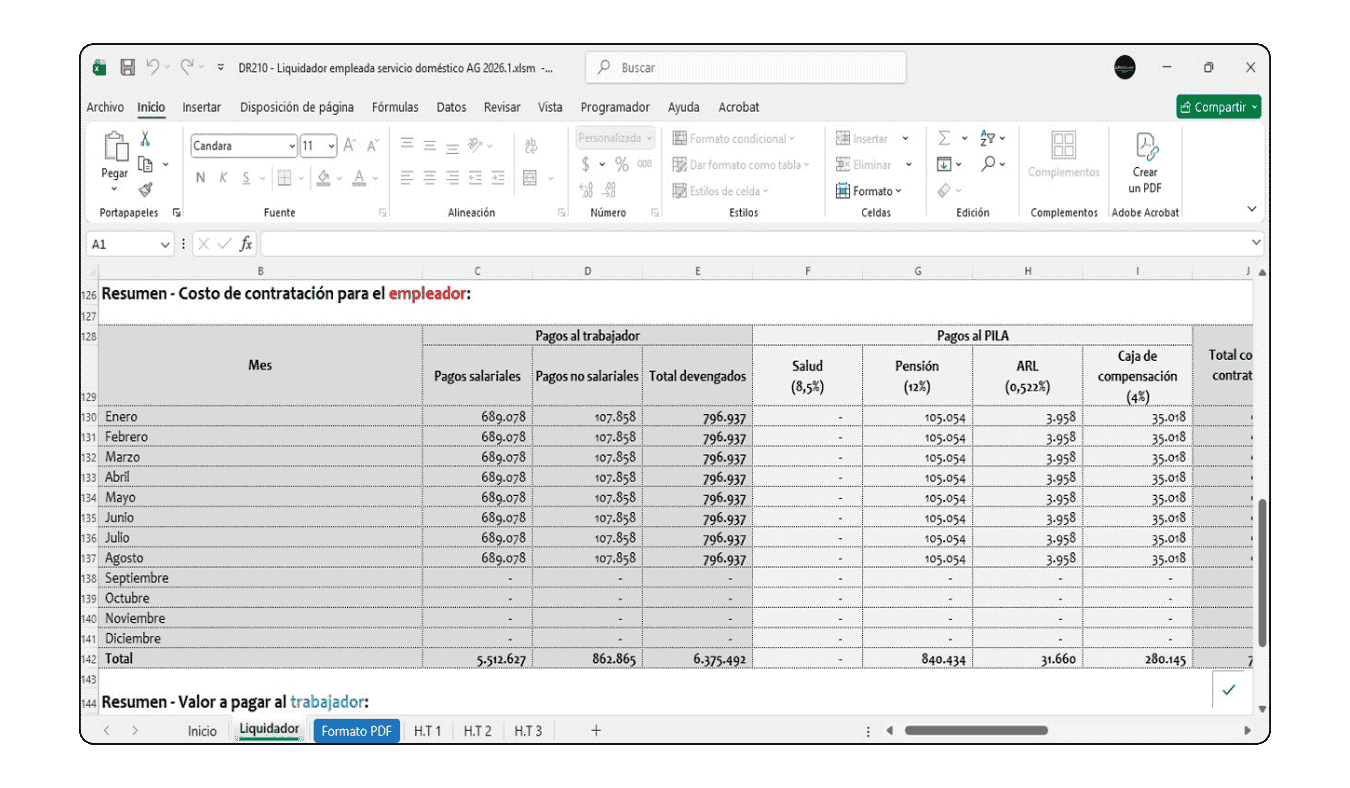Apply the Suma (AutoSum) sigma icon

pos(944,138)
